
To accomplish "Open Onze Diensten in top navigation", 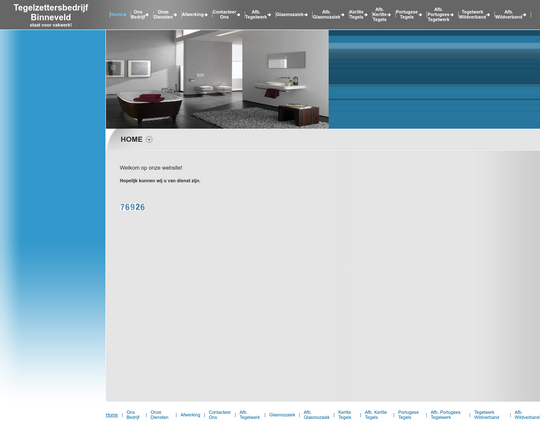I will (x=163, y=14).
